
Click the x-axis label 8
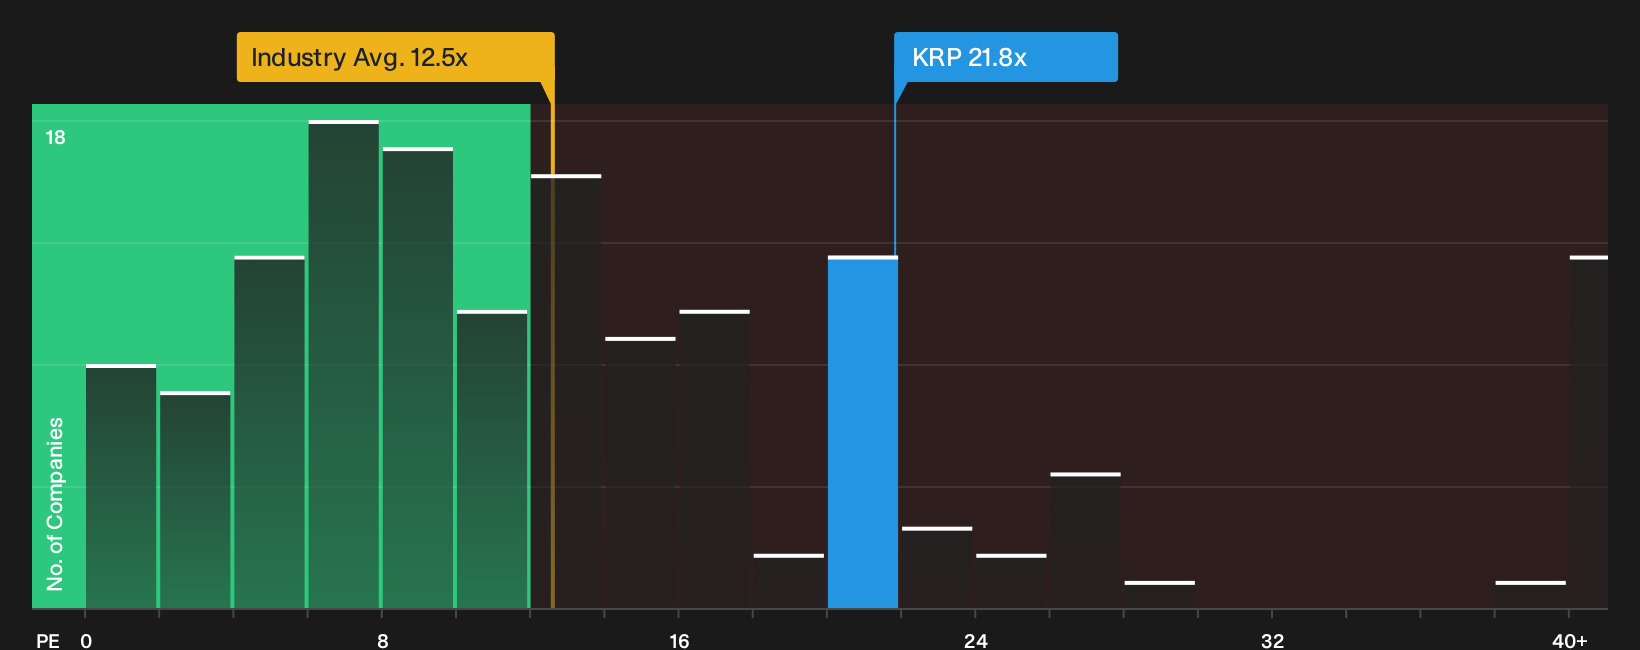[x=382, y=640]
